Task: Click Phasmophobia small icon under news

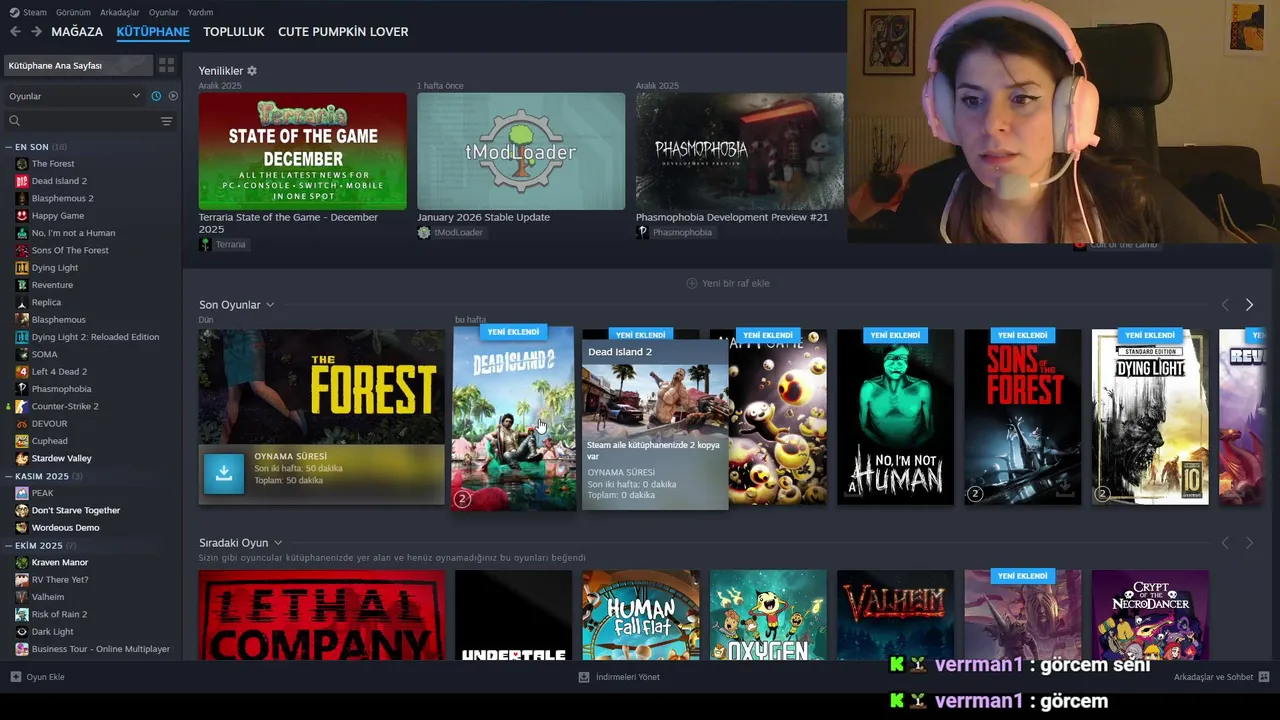Action: point(642,232)
